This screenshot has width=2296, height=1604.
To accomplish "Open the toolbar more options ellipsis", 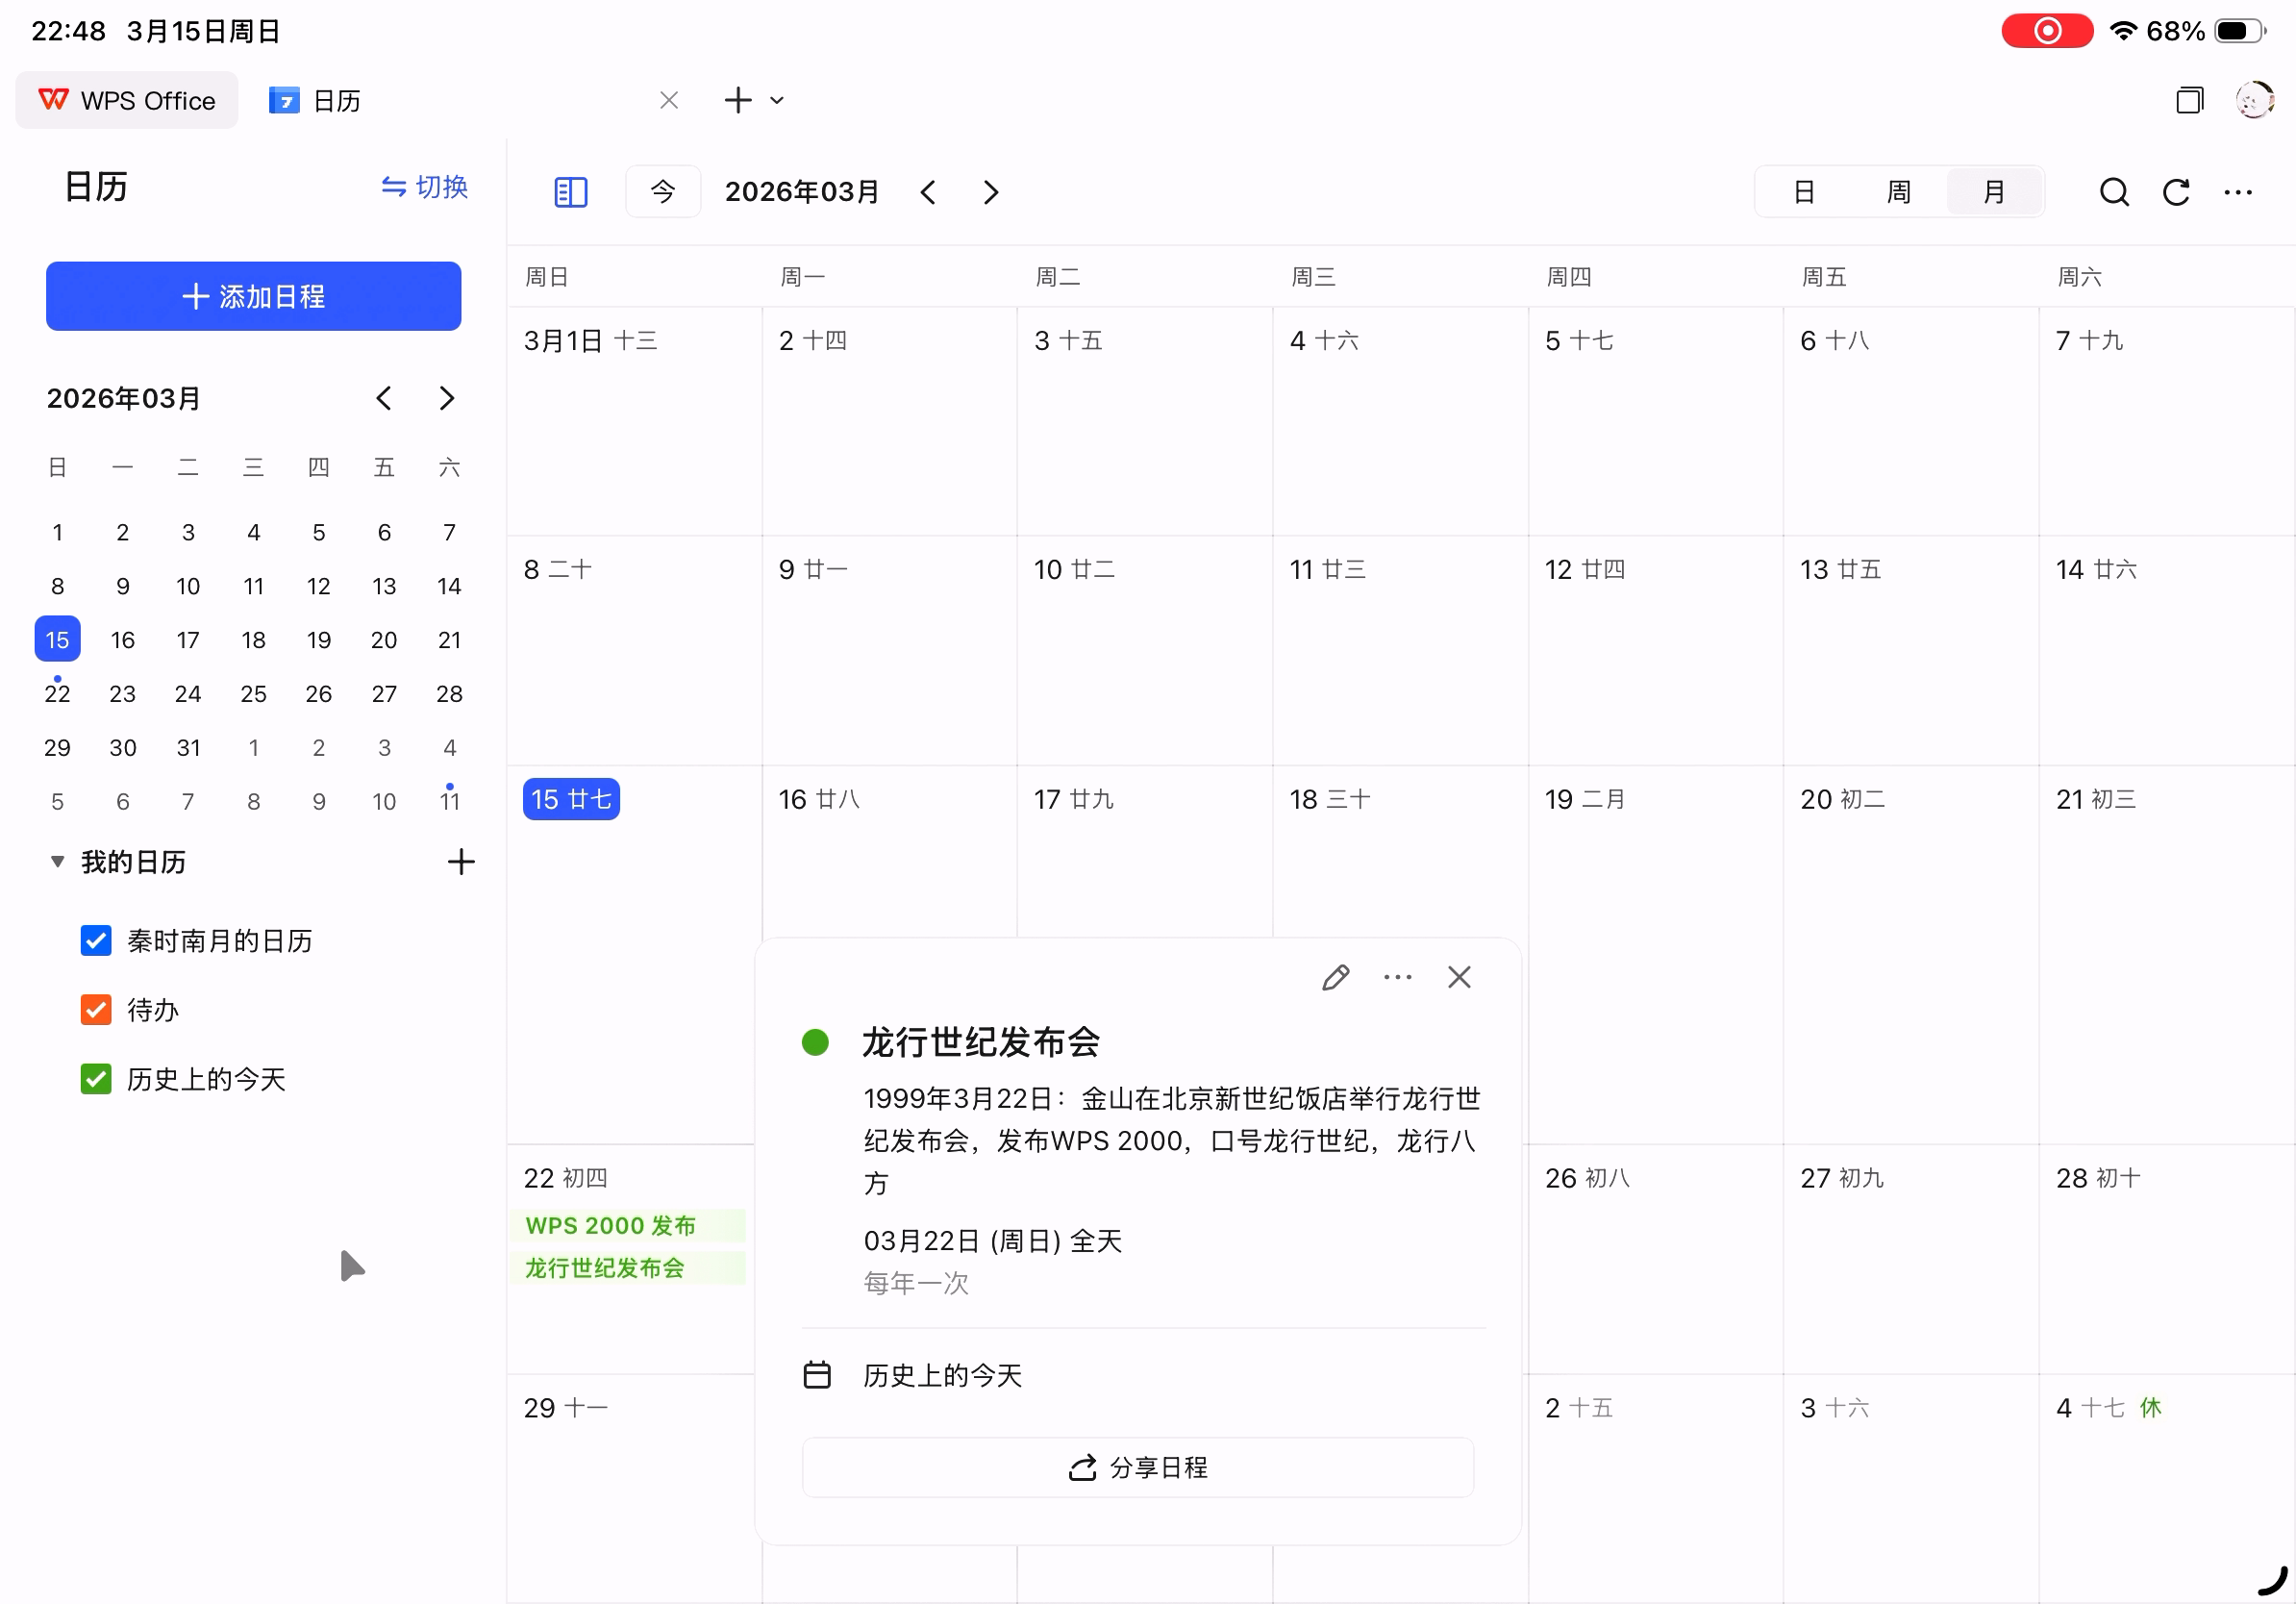I will [2238, 192].
